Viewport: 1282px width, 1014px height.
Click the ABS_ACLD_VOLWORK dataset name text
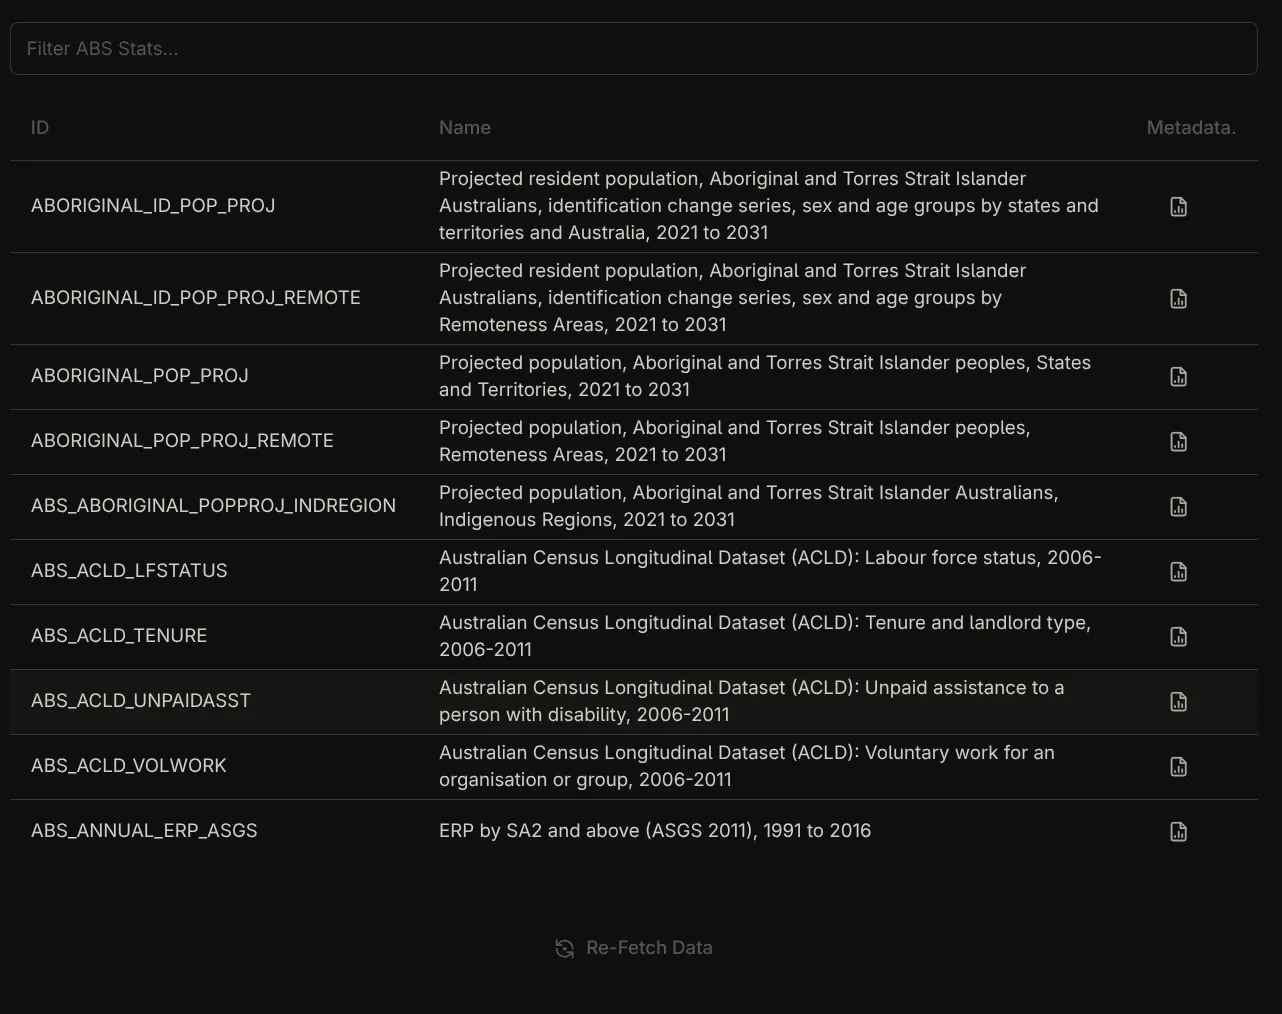[746, 766]
